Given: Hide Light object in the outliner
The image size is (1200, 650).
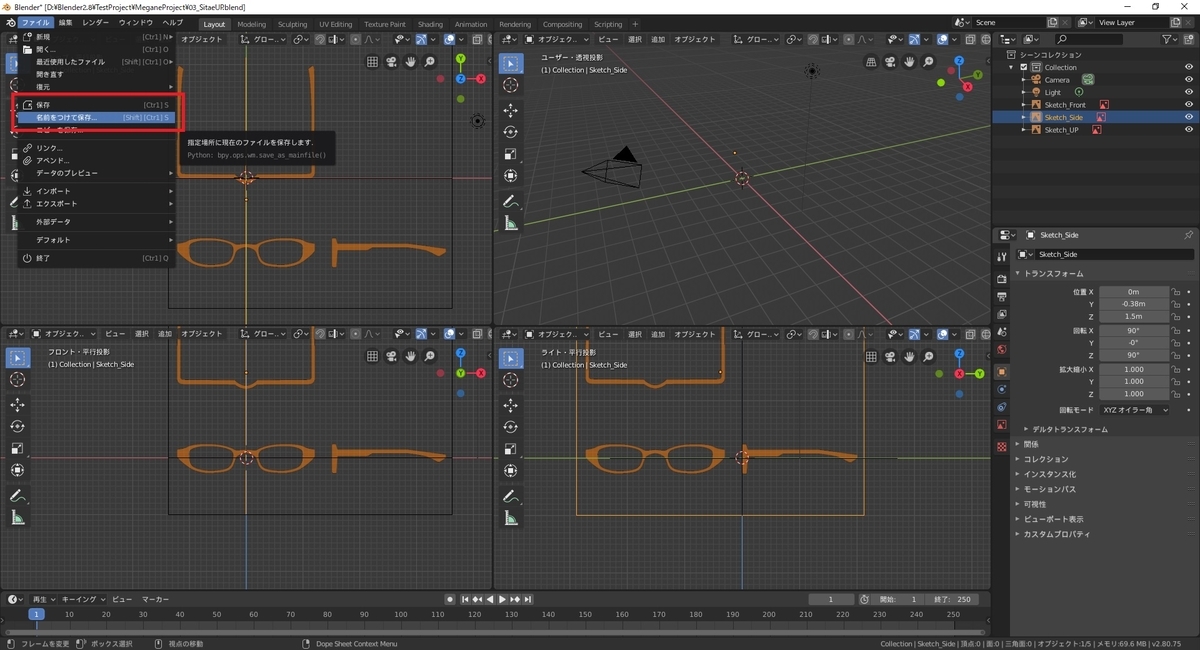Looking at the screenshot, I should coord(1189,92).
